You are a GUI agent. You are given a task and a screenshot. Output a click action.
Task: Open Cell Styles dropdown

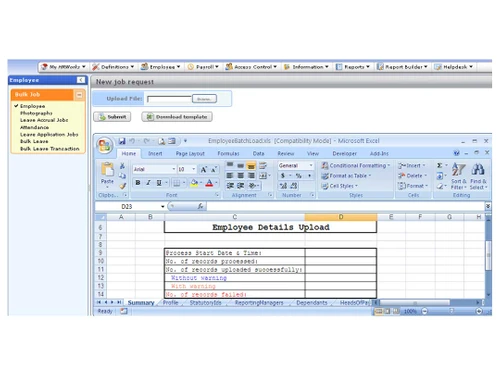coord(340,186)
